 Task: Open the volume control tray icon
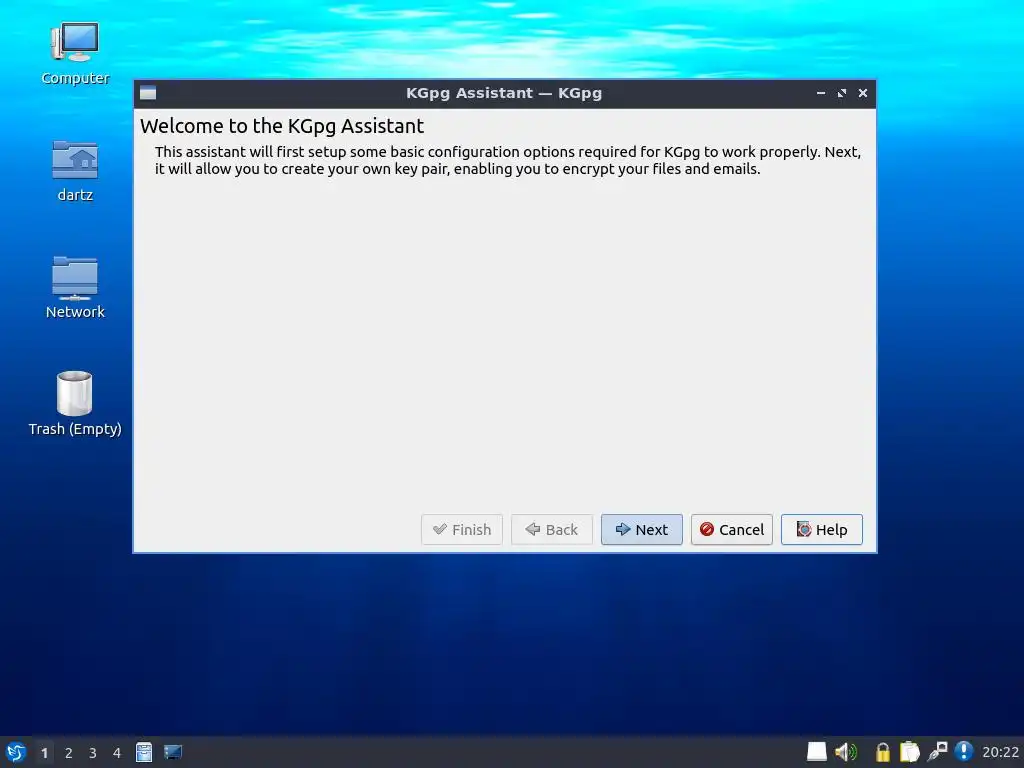846,752
